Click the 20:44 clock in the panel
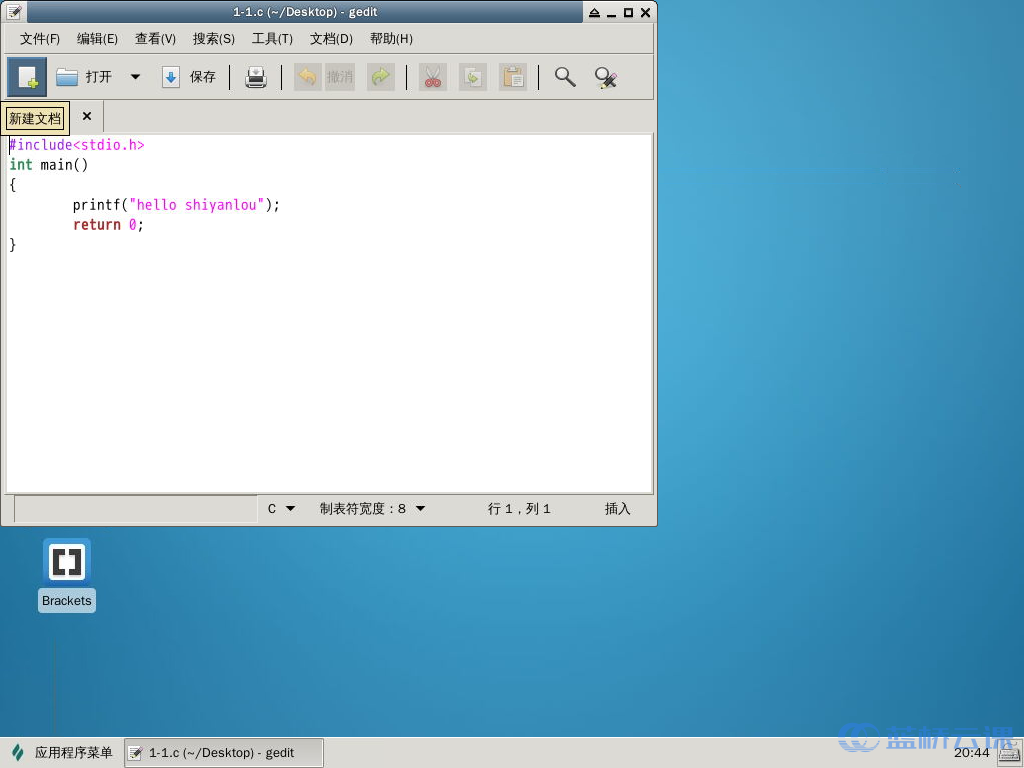 (x=971, y=753)
